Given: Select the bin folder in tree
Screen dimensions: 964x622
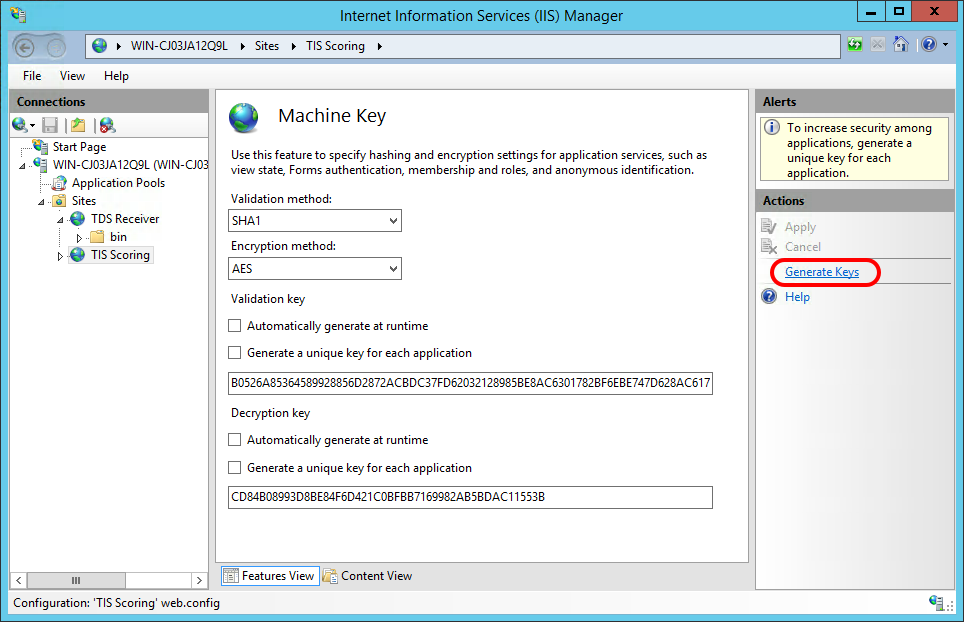Looking at the screenshot, I should pos(118,237).
